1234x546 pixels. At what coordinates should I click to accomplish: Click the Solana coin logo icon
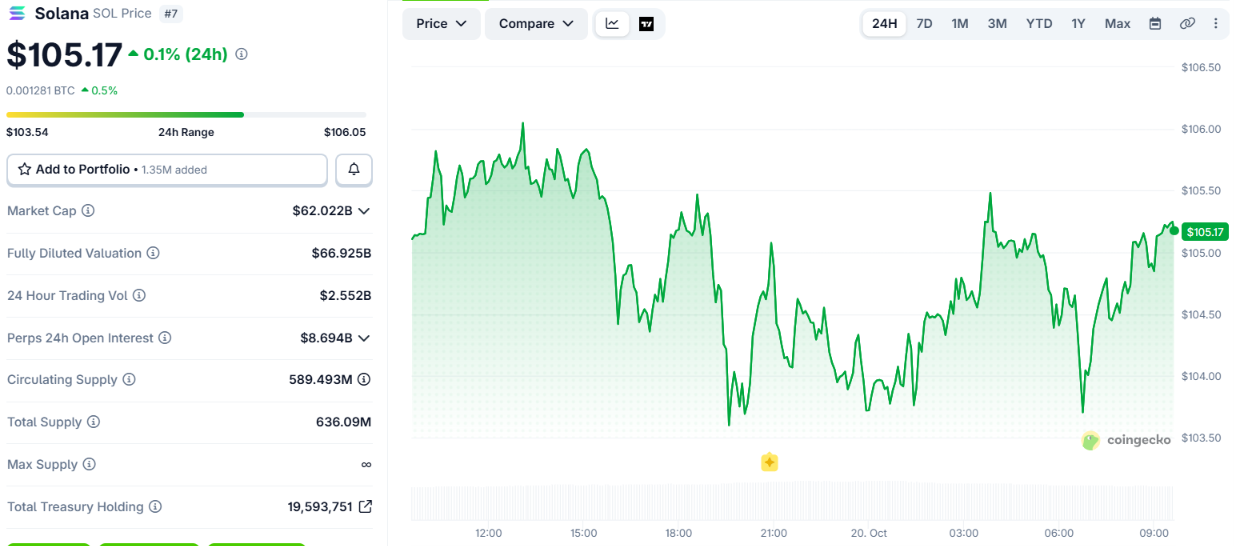click(17, 13)
